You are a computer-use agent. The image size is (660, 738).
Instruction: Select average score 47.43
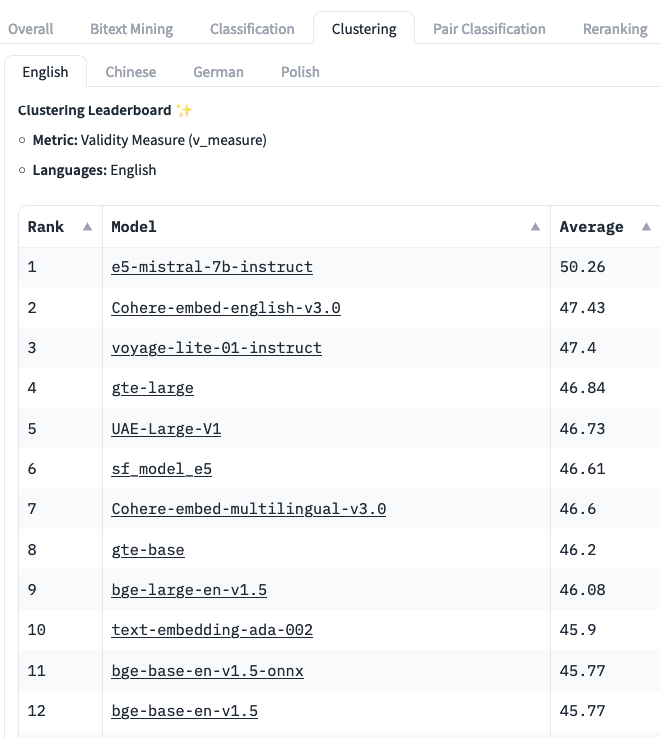582,308
